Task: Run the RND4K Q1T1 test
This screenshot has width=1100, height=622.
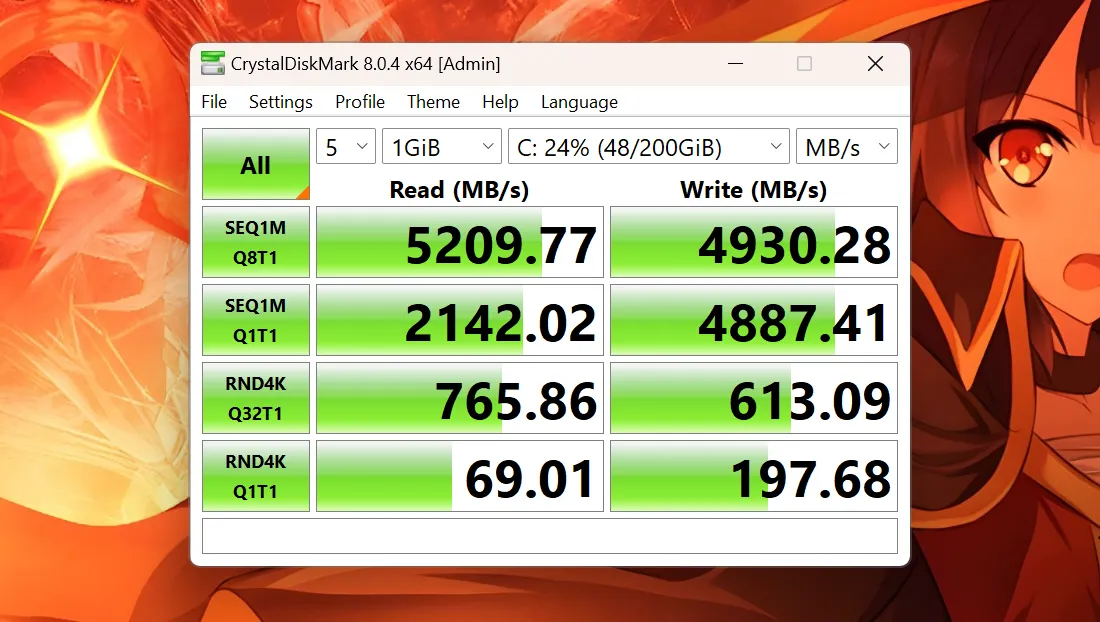Action: click(256, 475)
